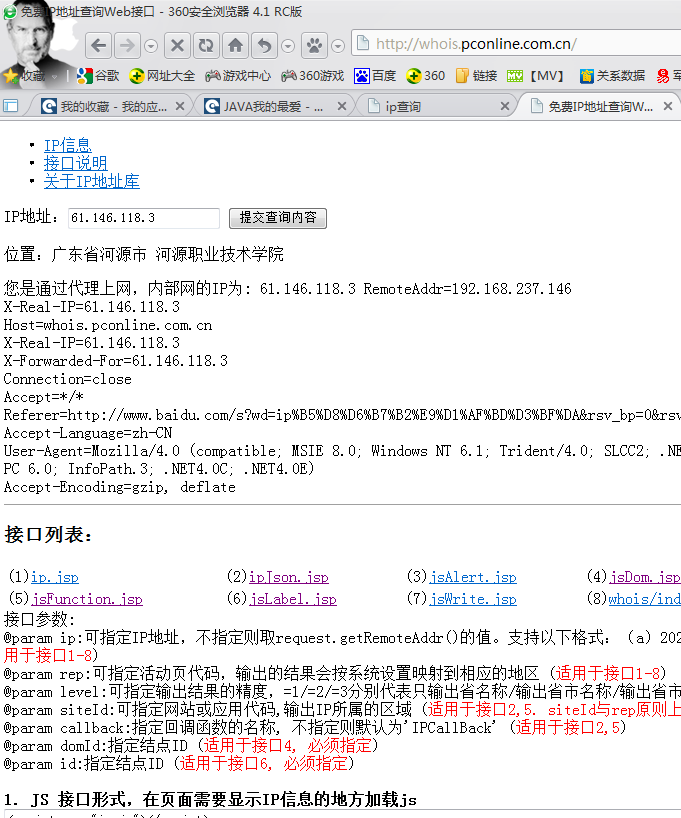The width and height of the screenshot is (681, 818).
Task: Open the jsWrite.jsp interface link
Action: 473,599
